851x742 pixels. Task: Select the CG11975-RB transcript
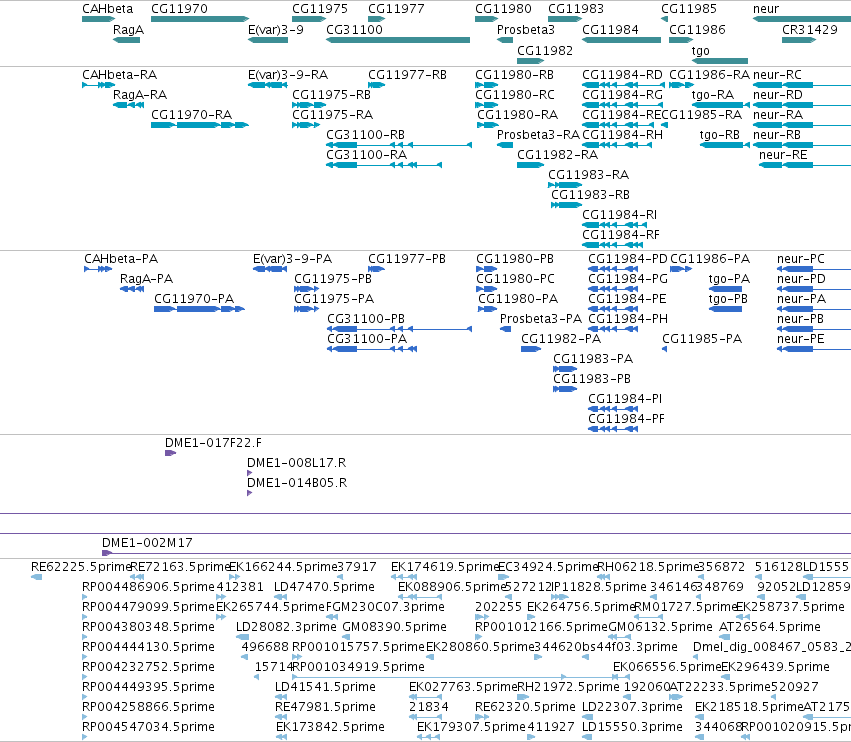tap(309, 105)
